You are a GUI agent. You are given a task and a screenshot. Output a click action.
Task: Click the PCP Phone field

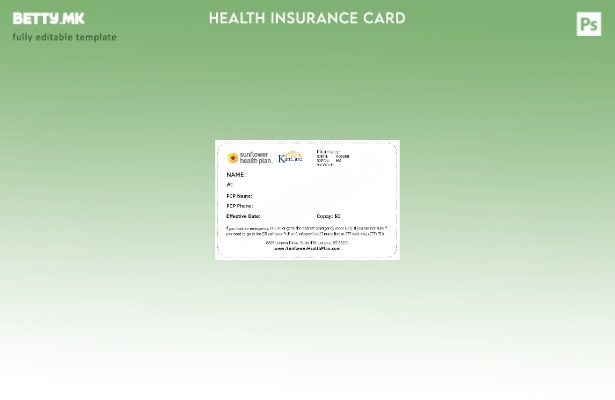coord(239,206)
